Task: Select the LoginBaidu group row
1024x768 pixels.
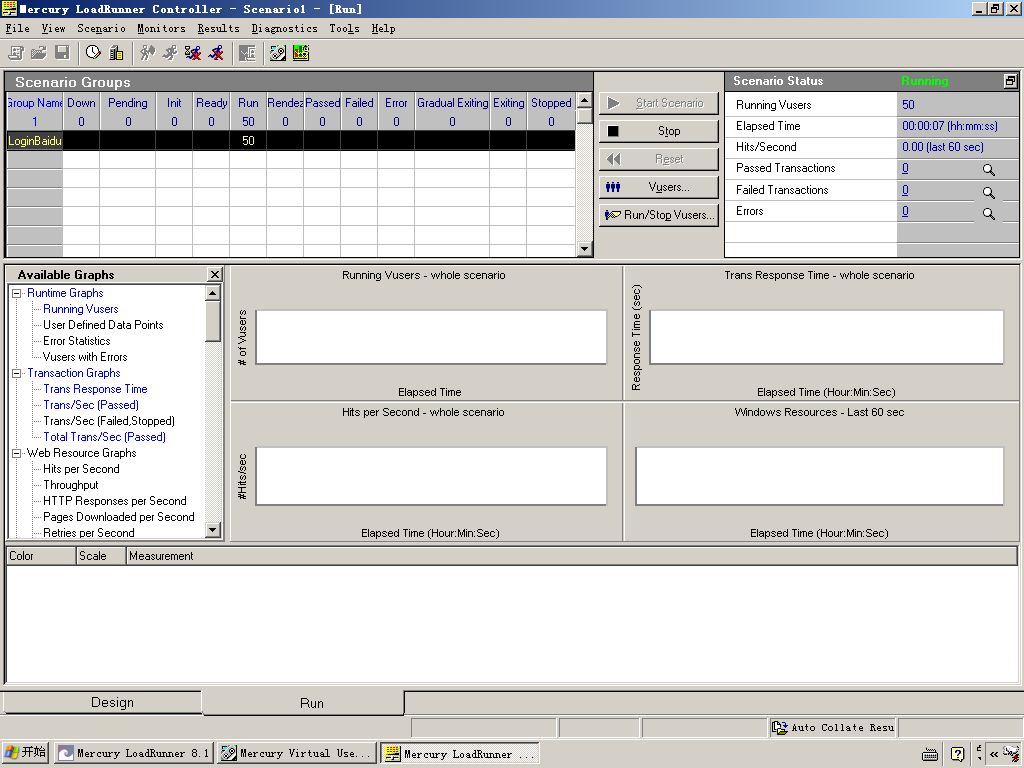Action: tap(291, 140)
